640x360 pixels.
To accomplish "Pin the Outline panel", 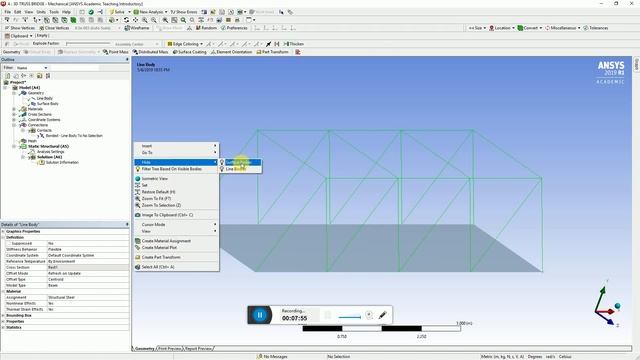I will pyautogui.click(x=127, y=60).
